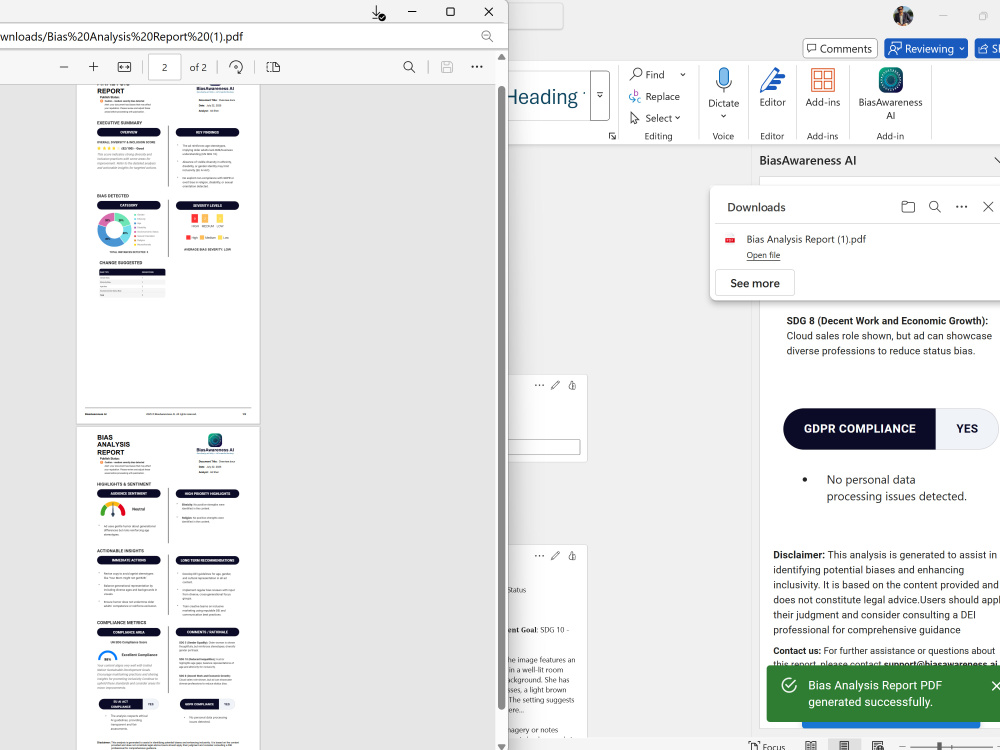The width and height of the screenshot is (1000, 750).
Task: Rotate the PDF page
Action: tap(236, 67)
